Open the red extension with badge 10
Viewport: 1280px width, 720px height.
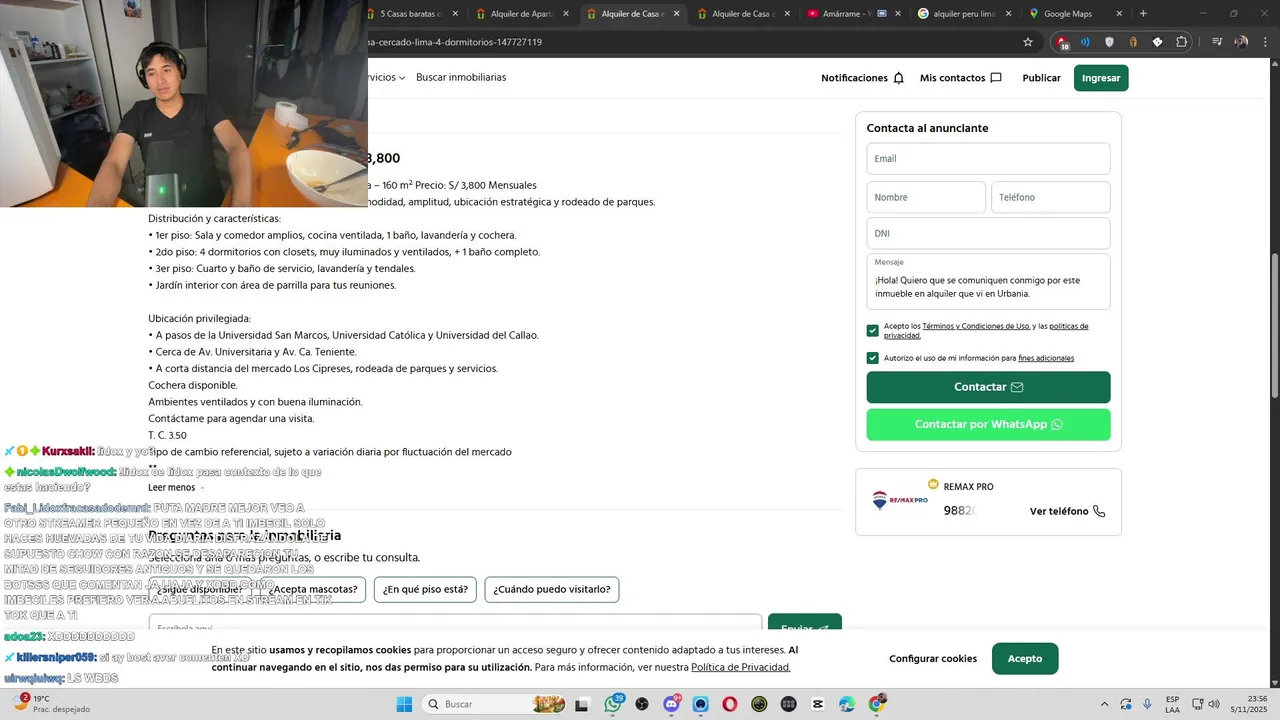pos(1062,42)
